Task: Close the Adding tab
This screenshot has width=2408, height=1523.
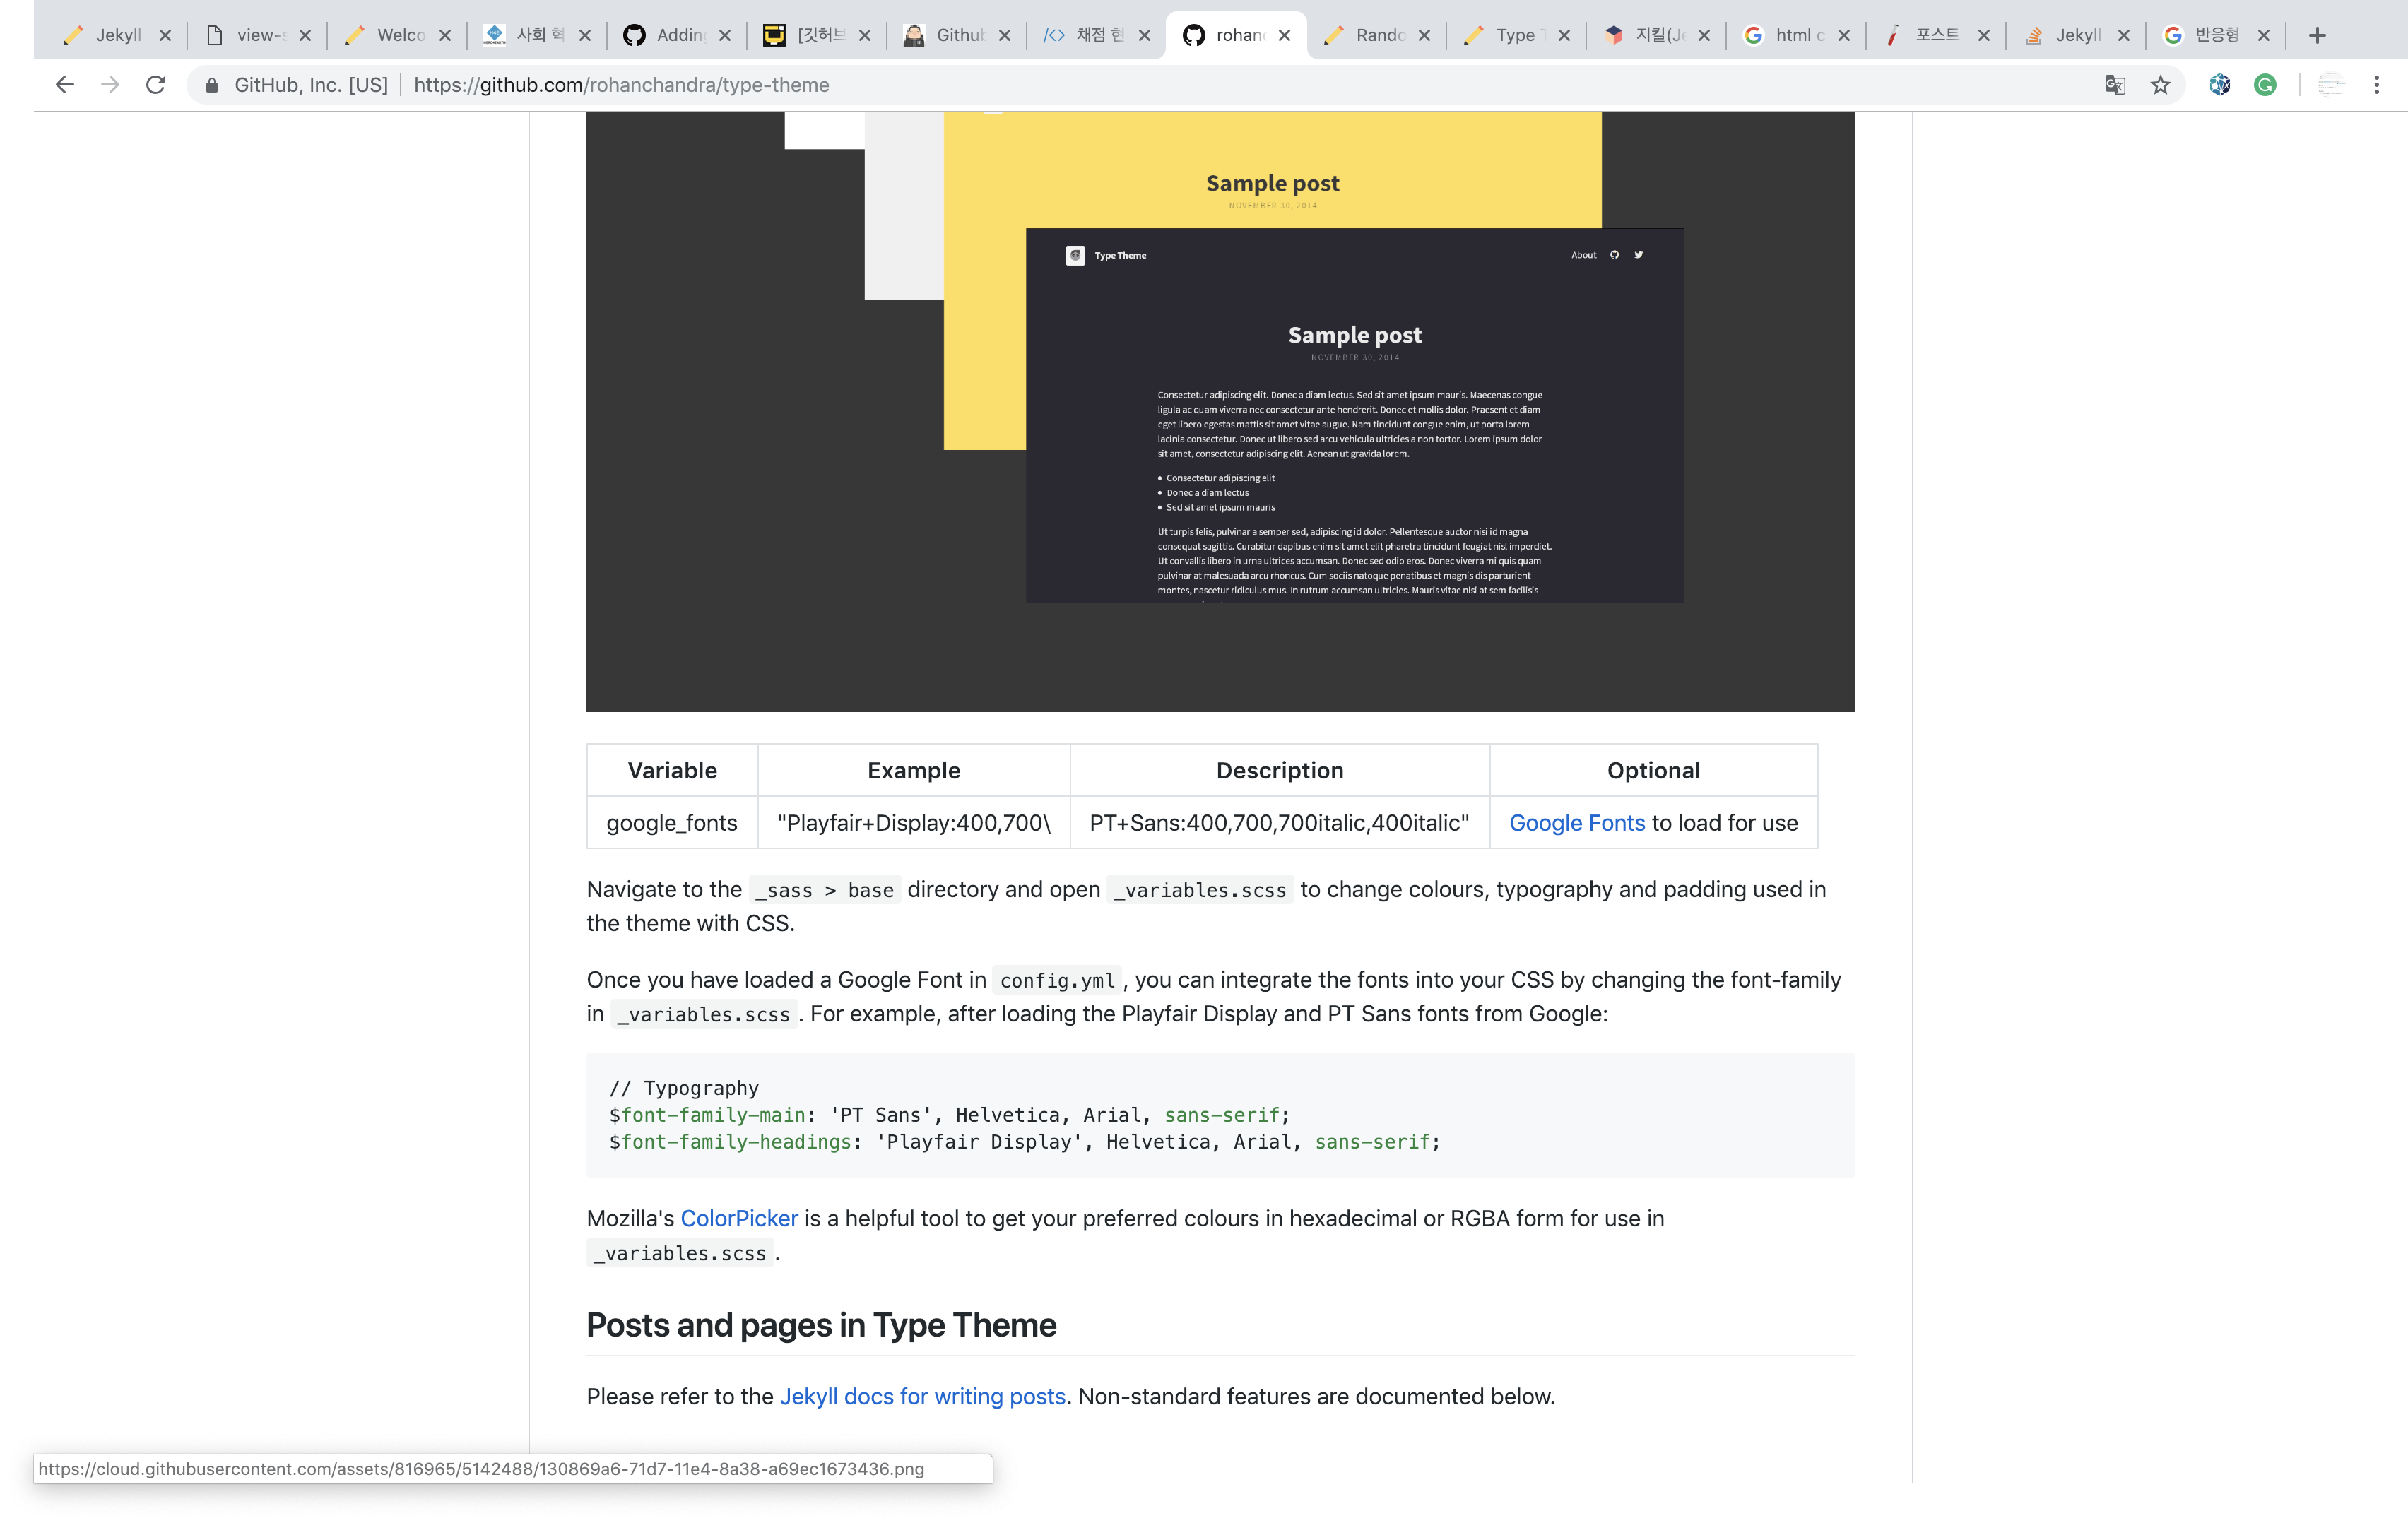Action: click(x=725, y=35)
